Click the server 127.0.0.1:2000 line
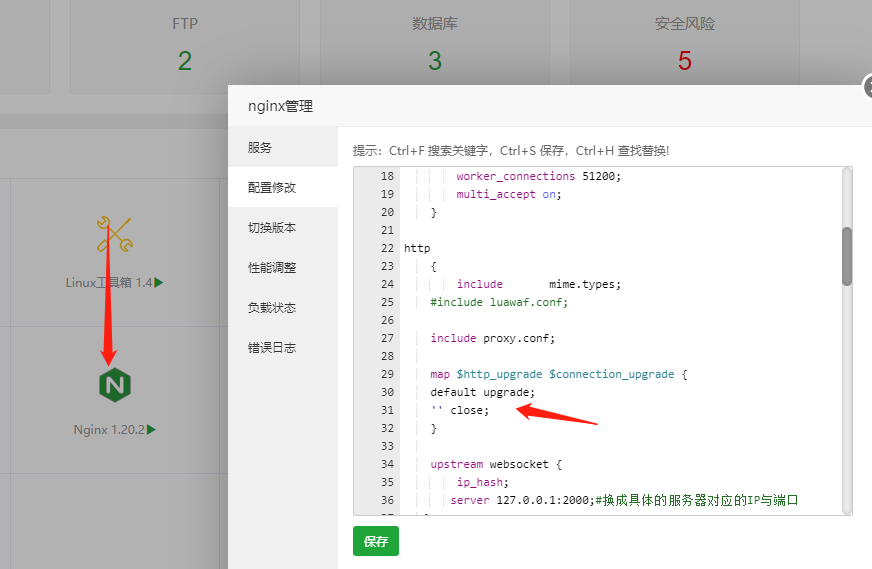The height and width of the screenshot is (569, 872). click(x=624, y=500)
